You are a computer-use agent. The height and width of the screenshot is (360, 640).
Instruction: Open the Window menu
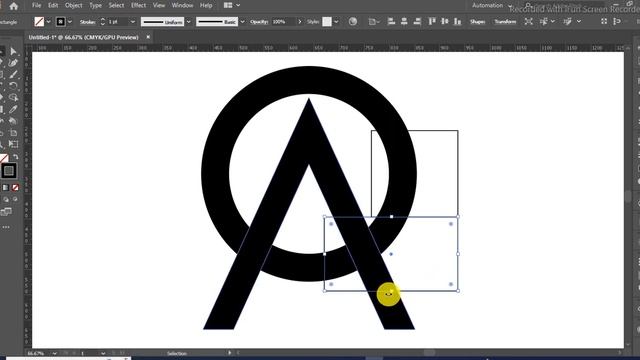coord(182,5)
